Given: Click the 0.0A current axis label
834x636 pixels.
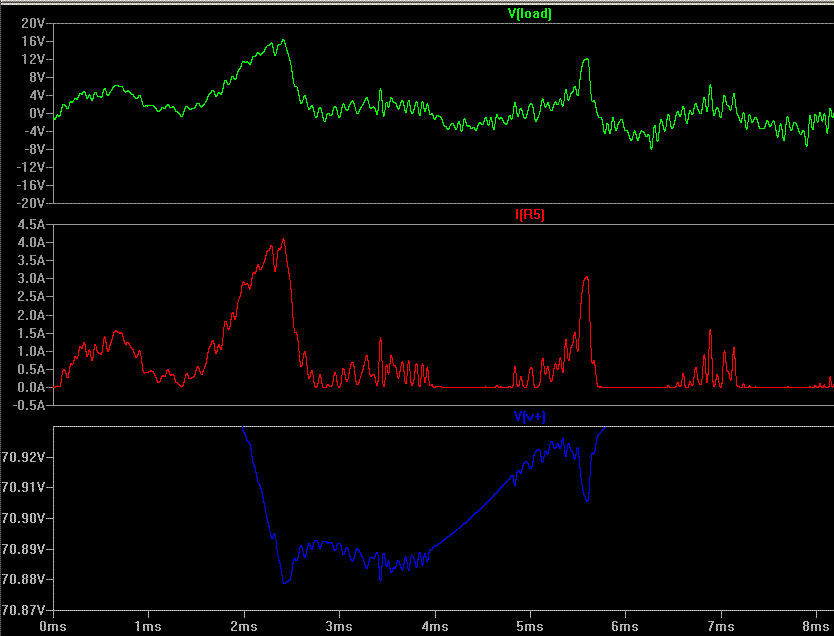Looking at the screenshot, I should click(31, 388).
